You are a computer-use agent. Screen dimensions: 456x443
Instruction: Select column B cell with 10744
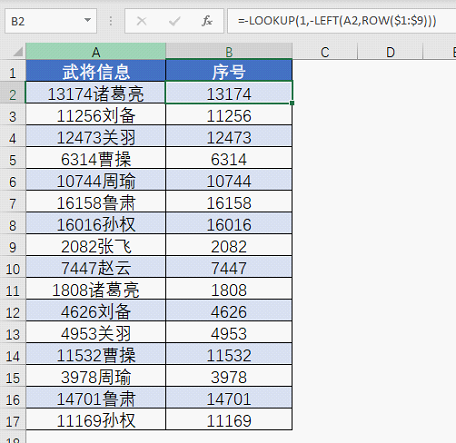pos(229,180)
